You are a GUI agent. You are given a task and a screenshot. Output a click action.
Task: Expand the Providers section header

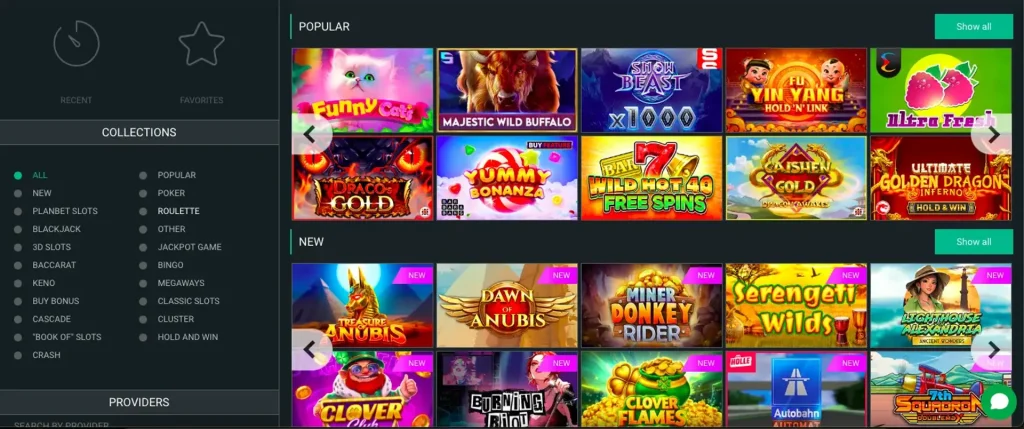coord(139,402)
